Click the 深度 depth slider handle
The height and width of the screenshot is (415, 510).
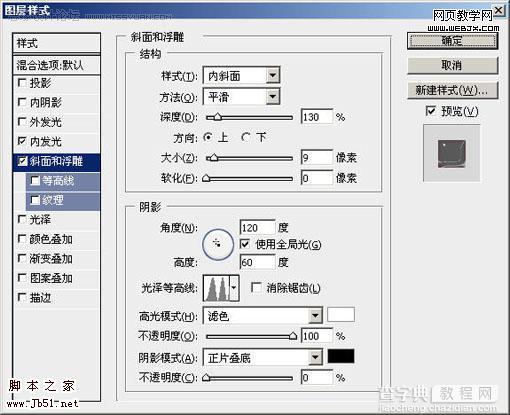coord(217,117)
